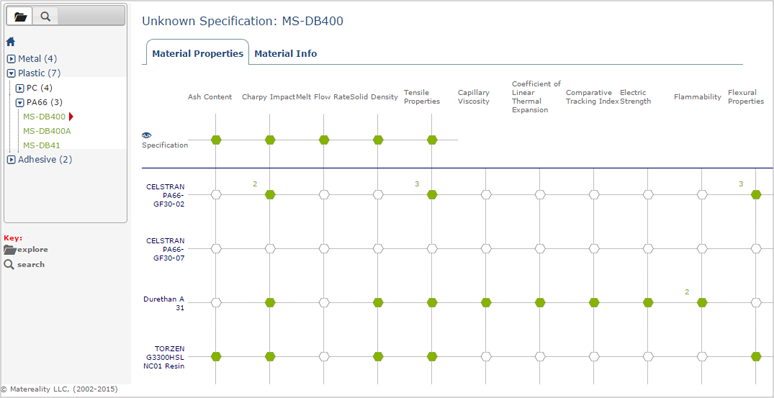Open CELSTRAN PA66-GF30-07 material link
The width and height of the screenshot is (774, 398).
click(165, 249)
